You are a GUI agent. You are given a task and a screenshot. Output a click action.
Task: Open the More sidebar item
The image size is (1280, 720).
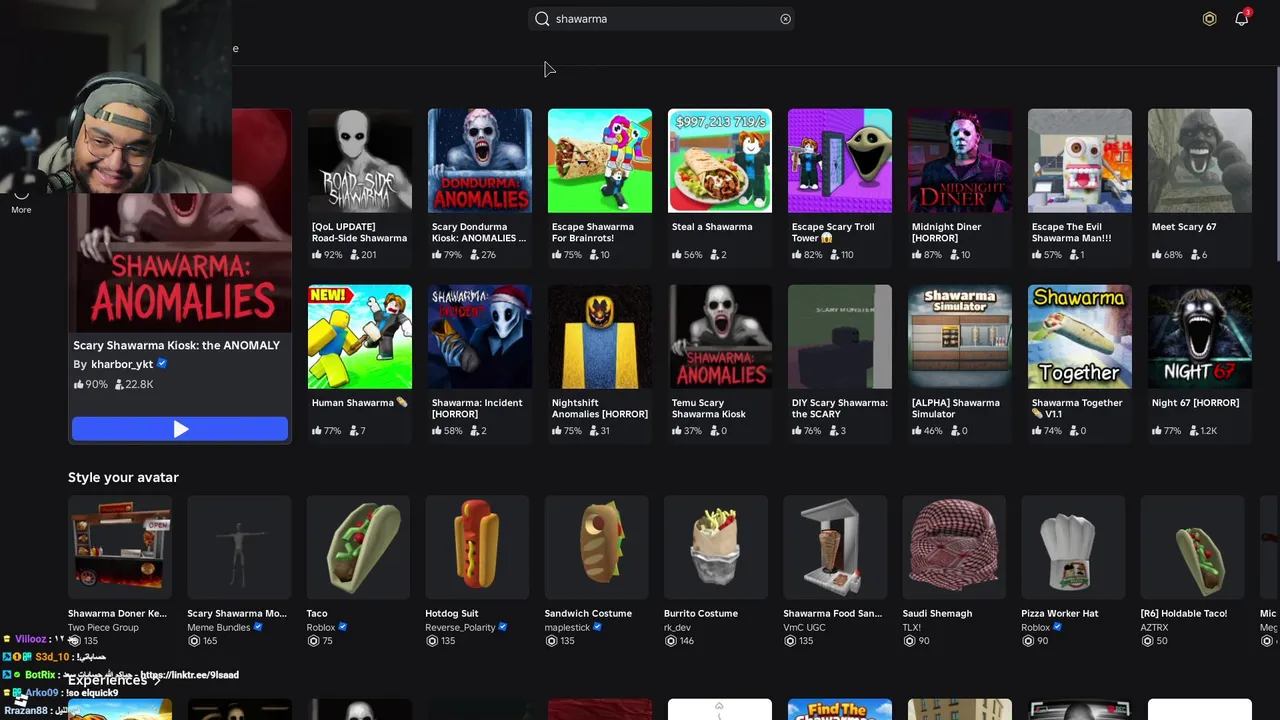21,200
